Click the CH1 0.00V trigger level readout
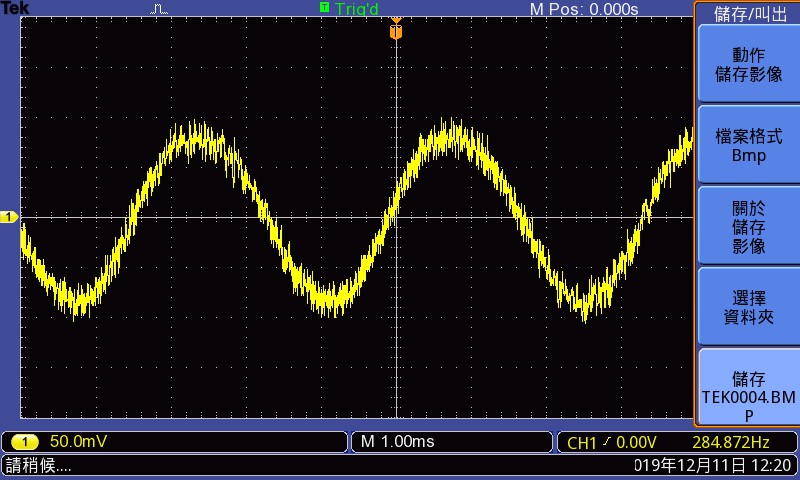 [x=611, y=442]
